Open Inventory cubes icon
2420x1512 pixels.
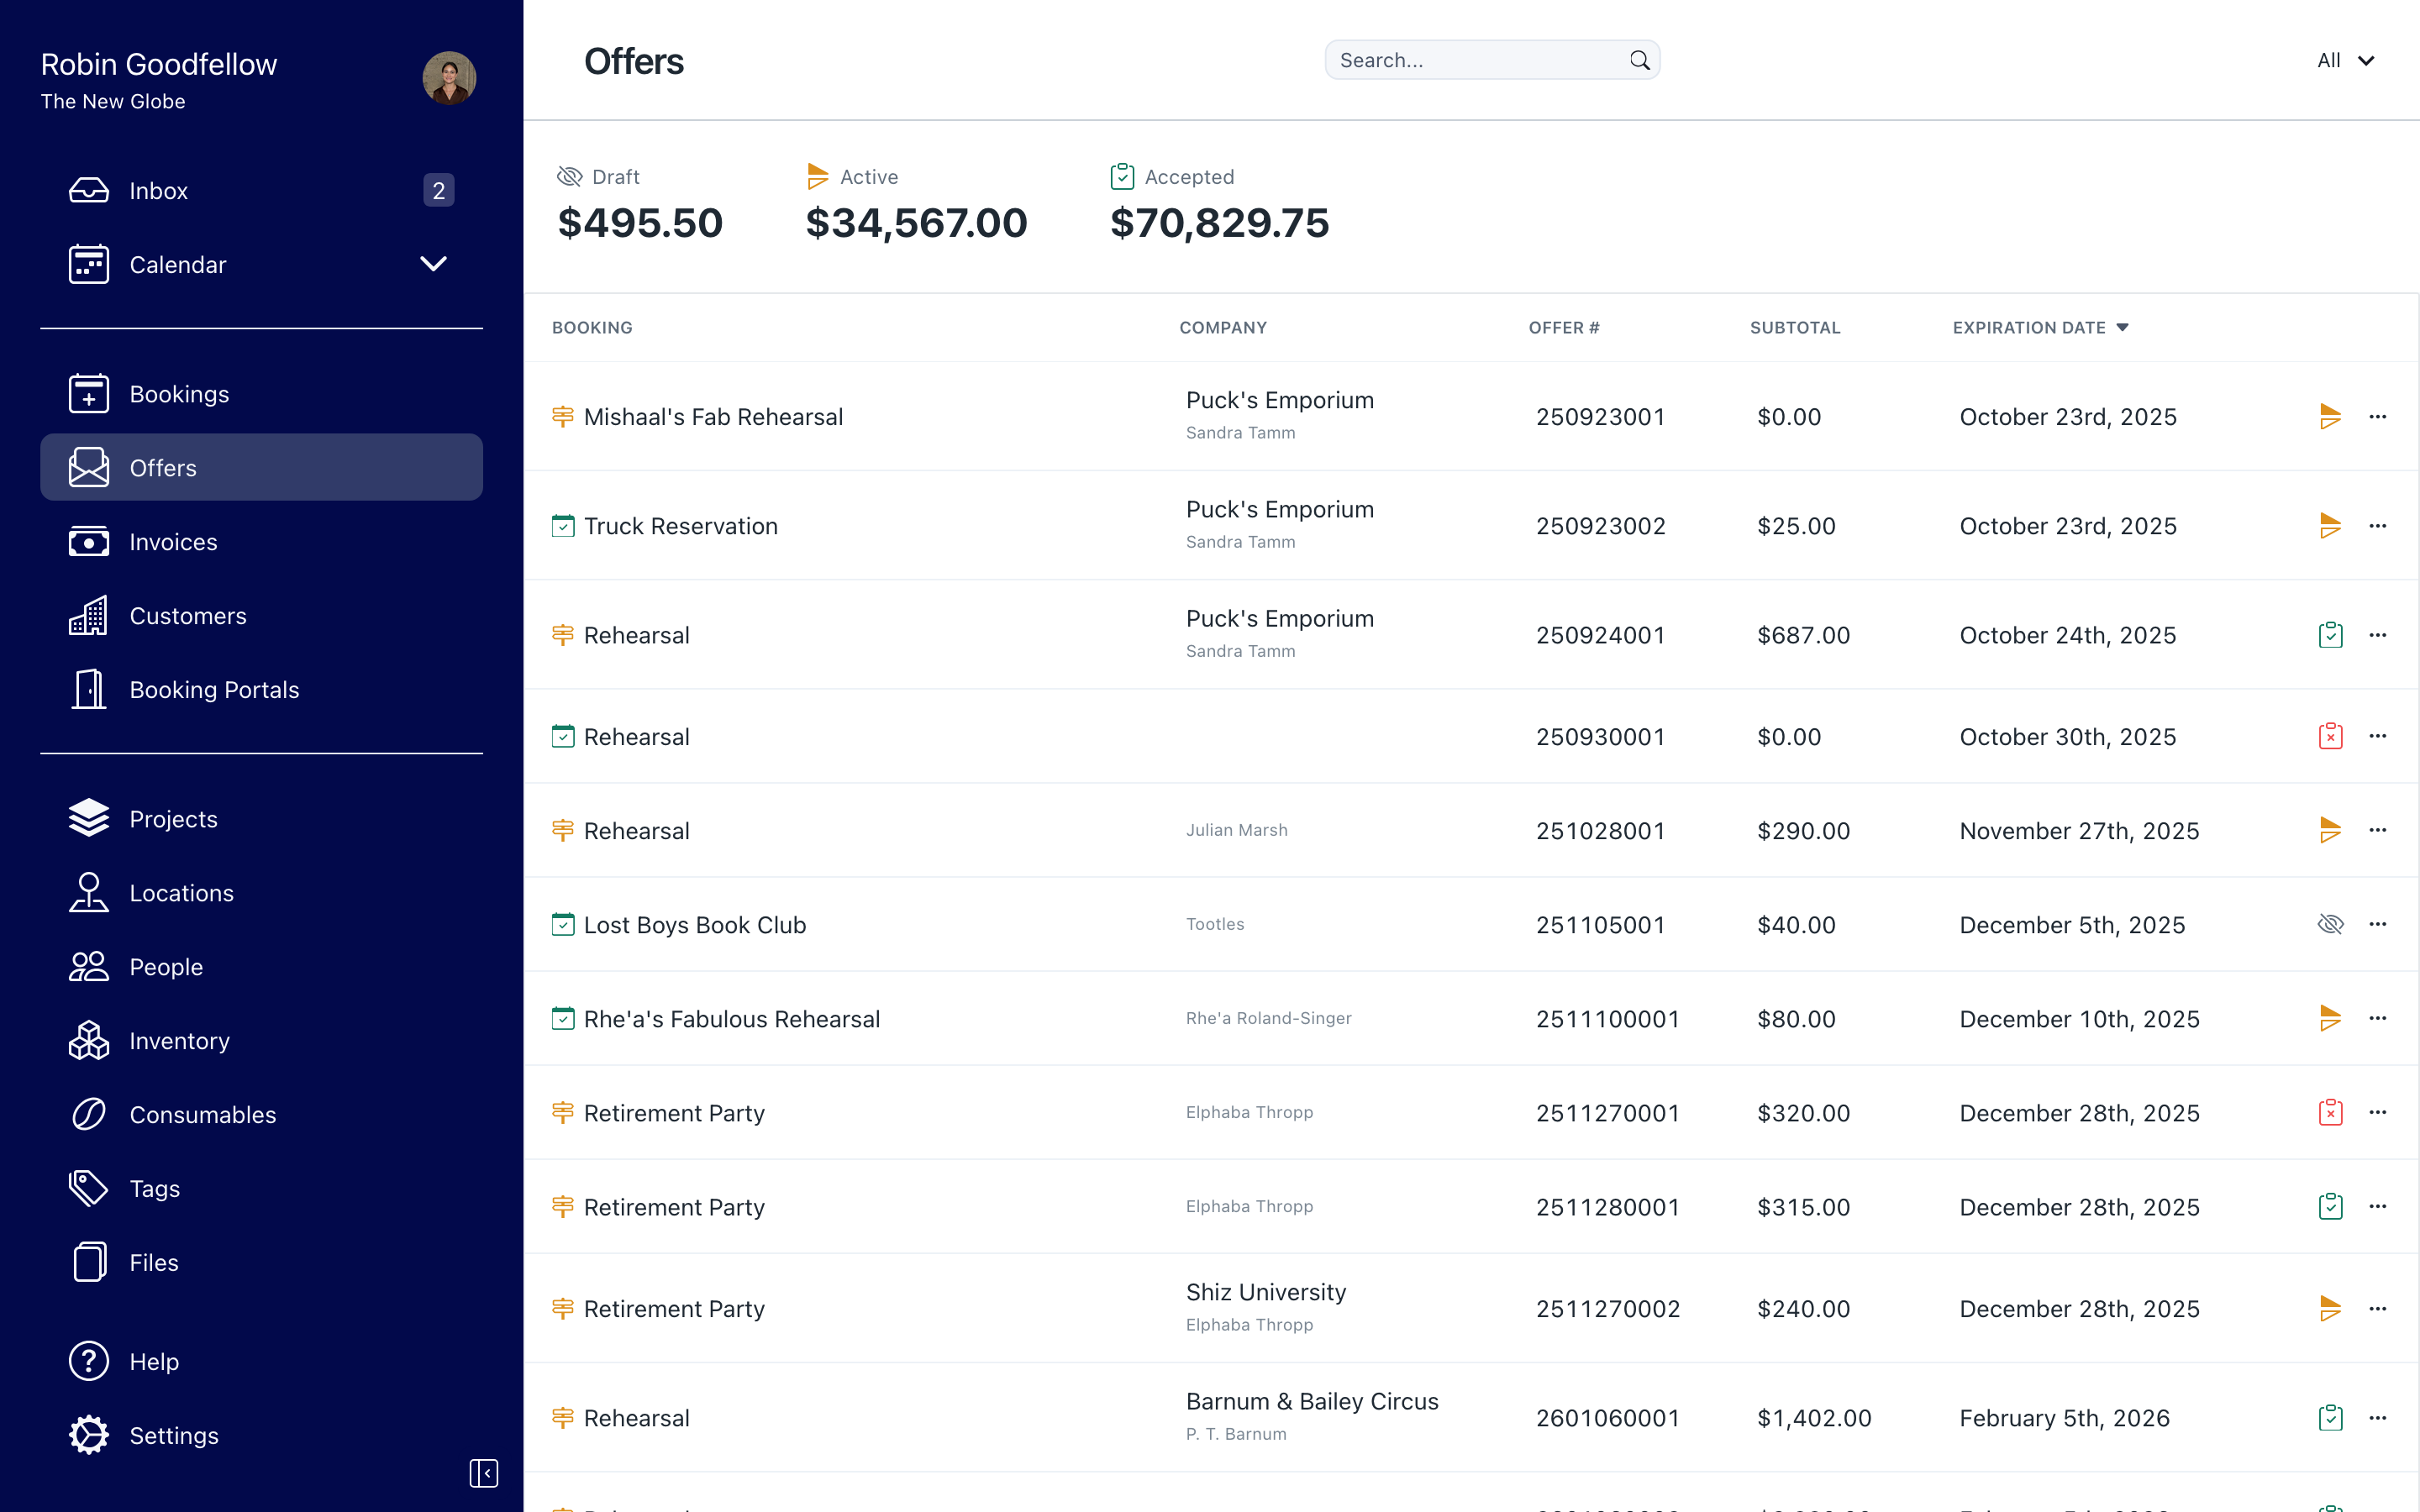[89, 1040]
